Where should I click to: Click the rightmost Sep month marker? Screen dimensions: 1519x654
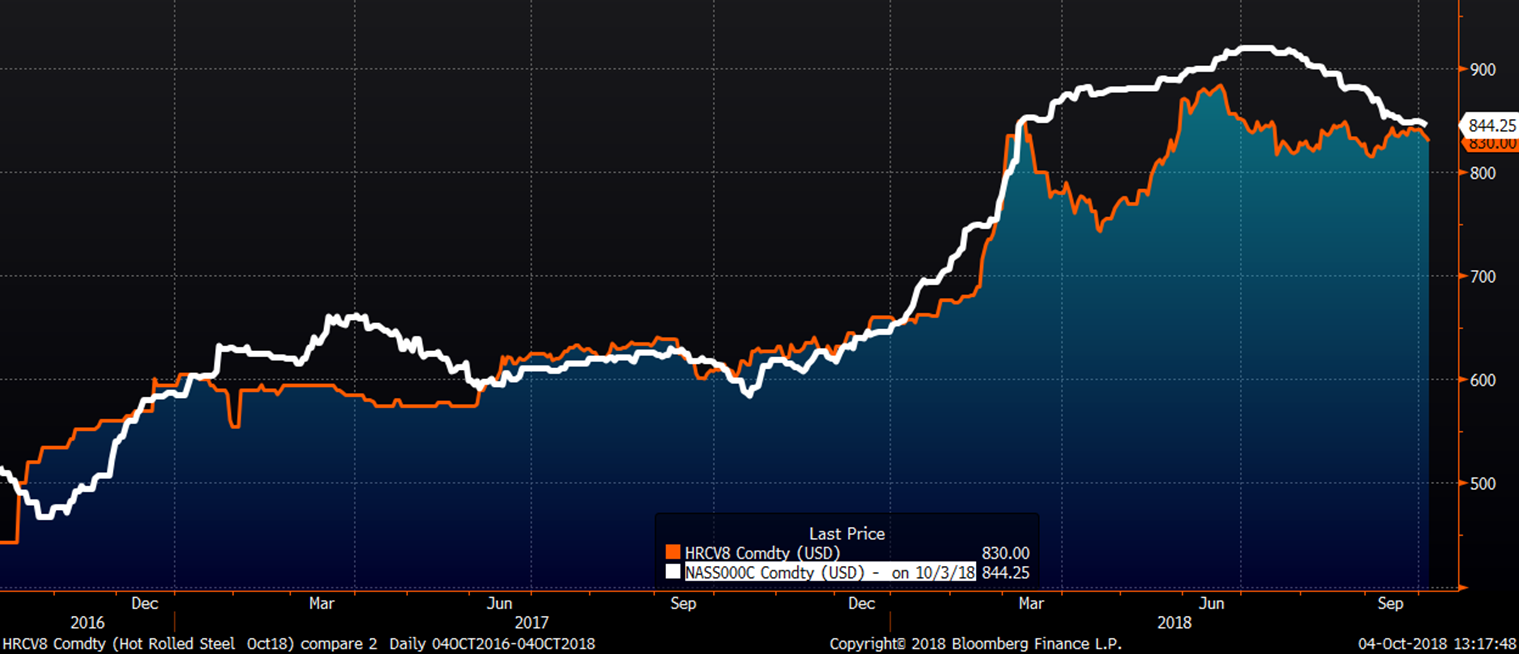coord(1390,604)
